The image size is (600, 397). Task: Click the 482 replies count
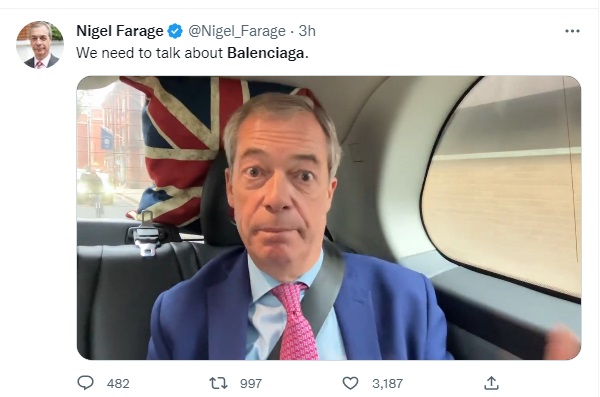coord(118,383)
